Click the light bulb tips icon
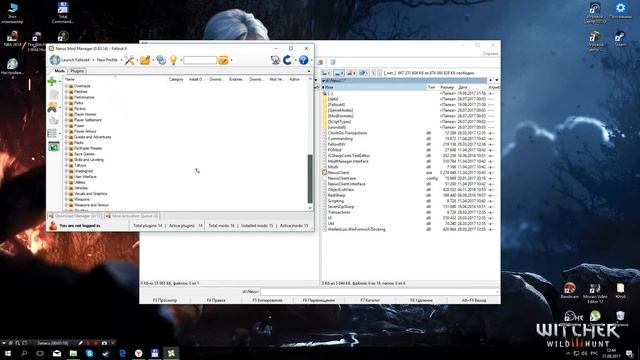Screen dimensions: 640x360 click(173, 60)
